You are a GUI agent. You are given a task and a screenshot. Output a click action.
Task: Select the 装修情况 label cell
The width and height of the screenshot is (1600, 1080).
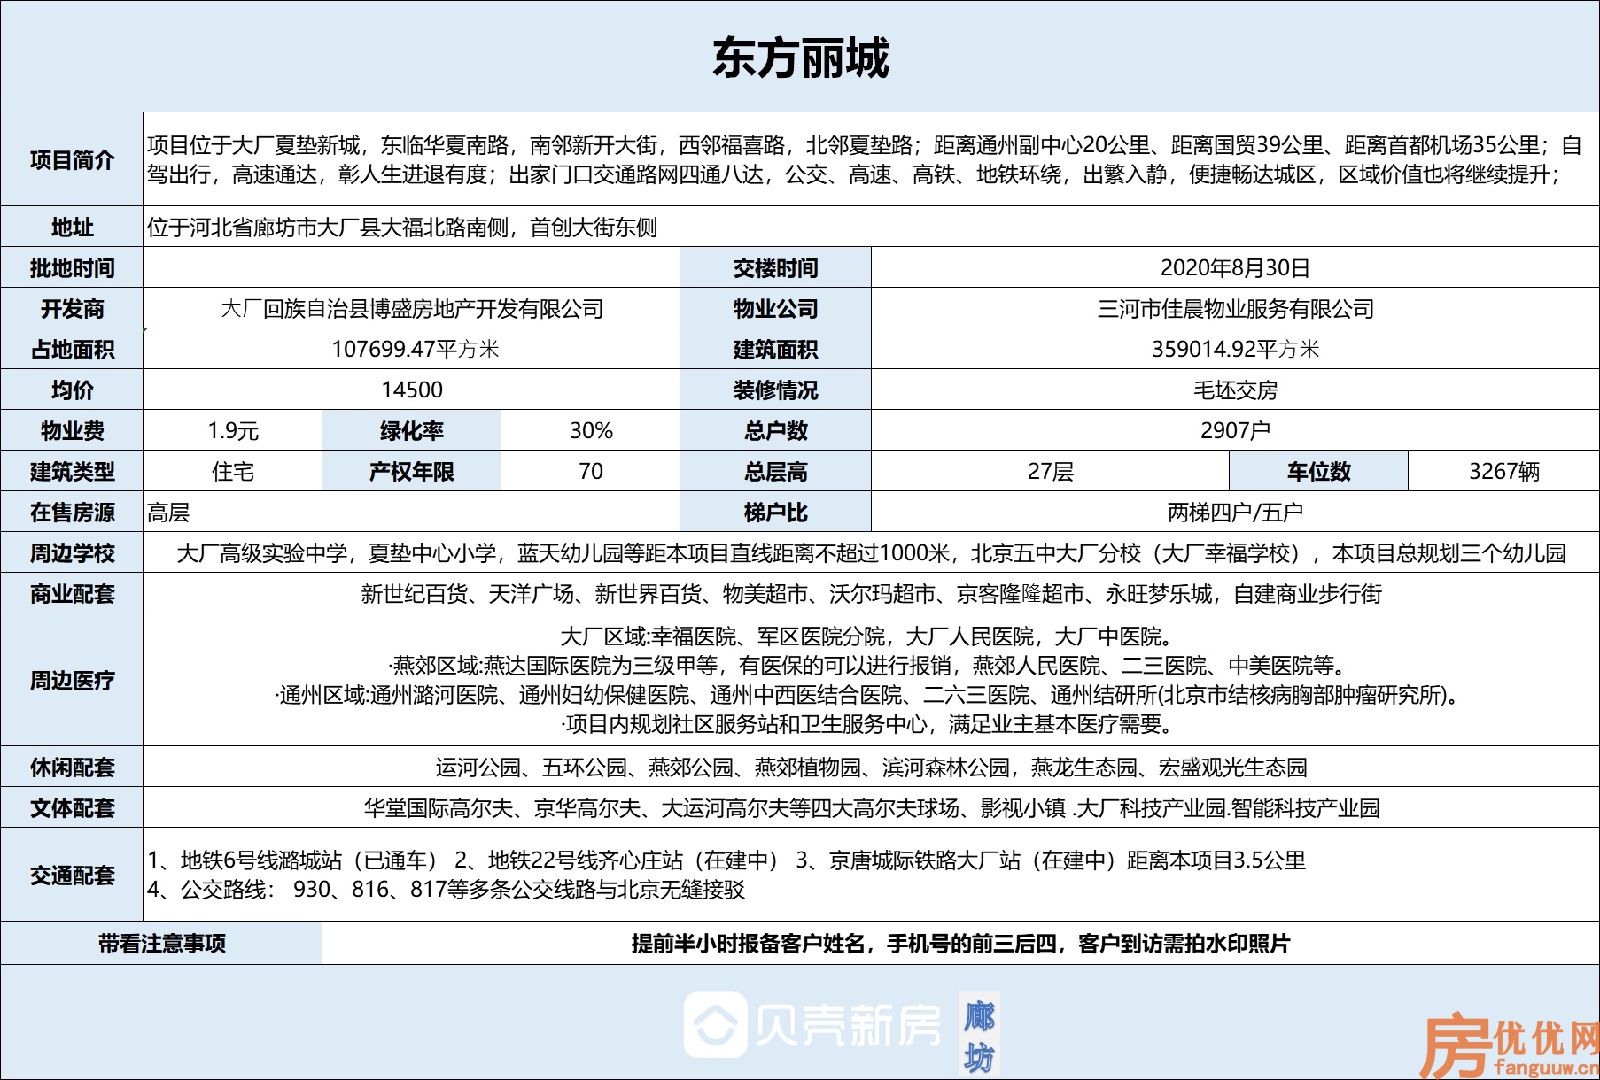click(776, 390)
